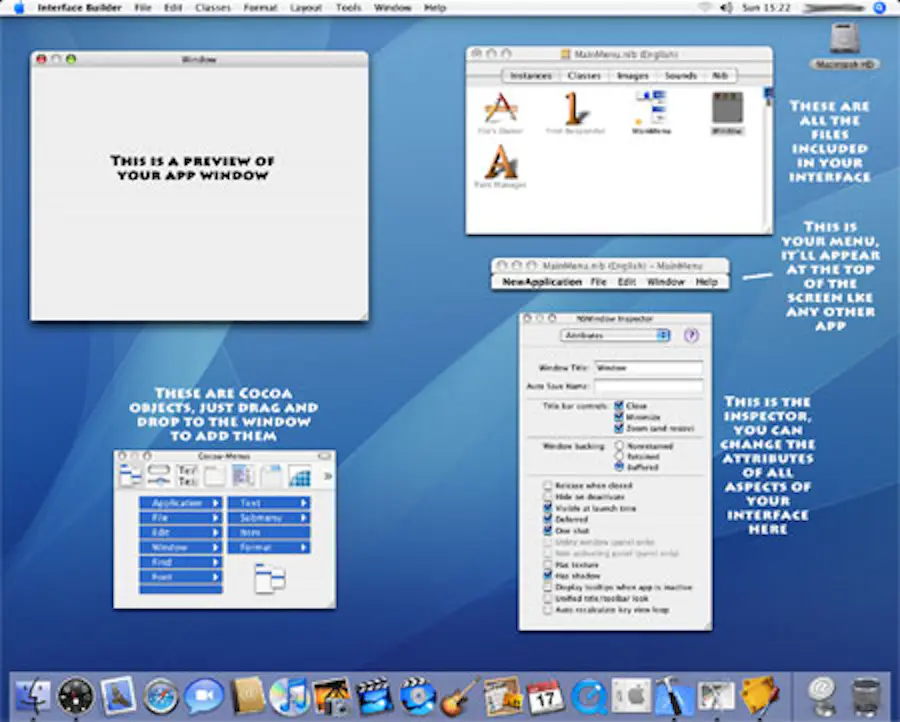Open the Cocoa Data views palette icon
The image size is (900, 722).
click(x=243, y=476)
